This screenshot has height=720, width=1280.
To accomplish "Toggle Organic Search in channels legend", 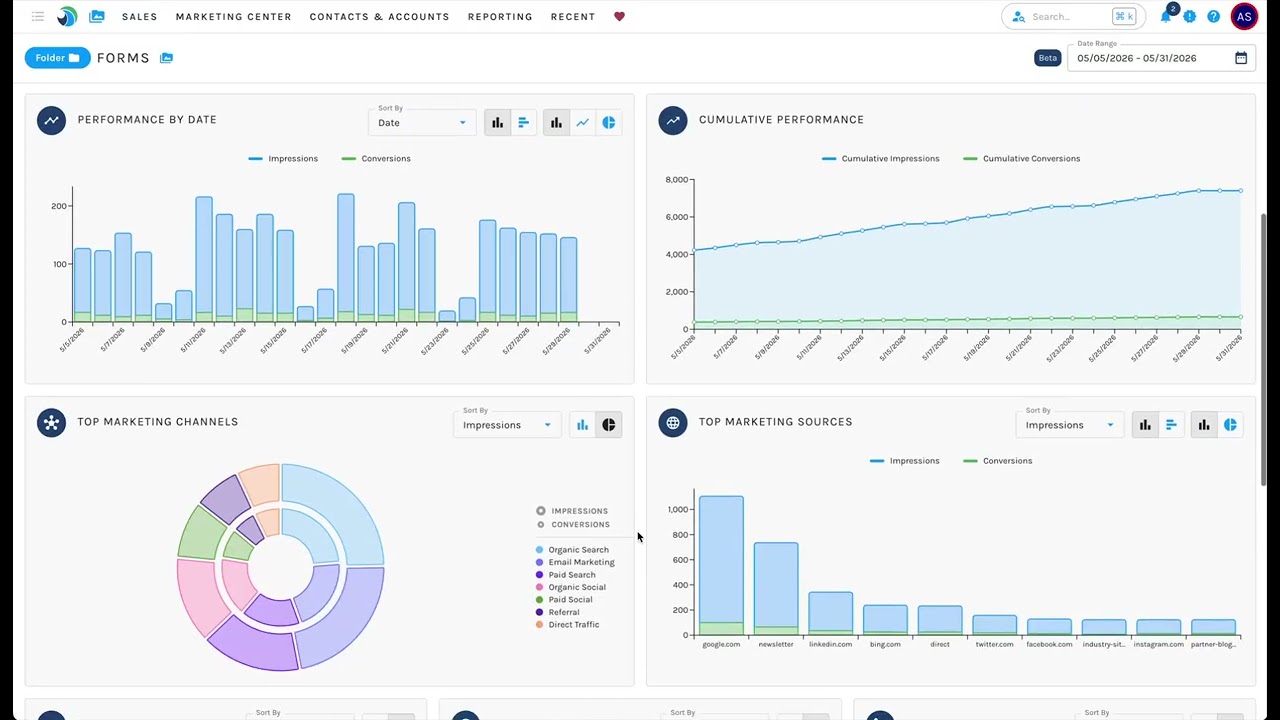I will pyautogui.click(x=572, y=550).
